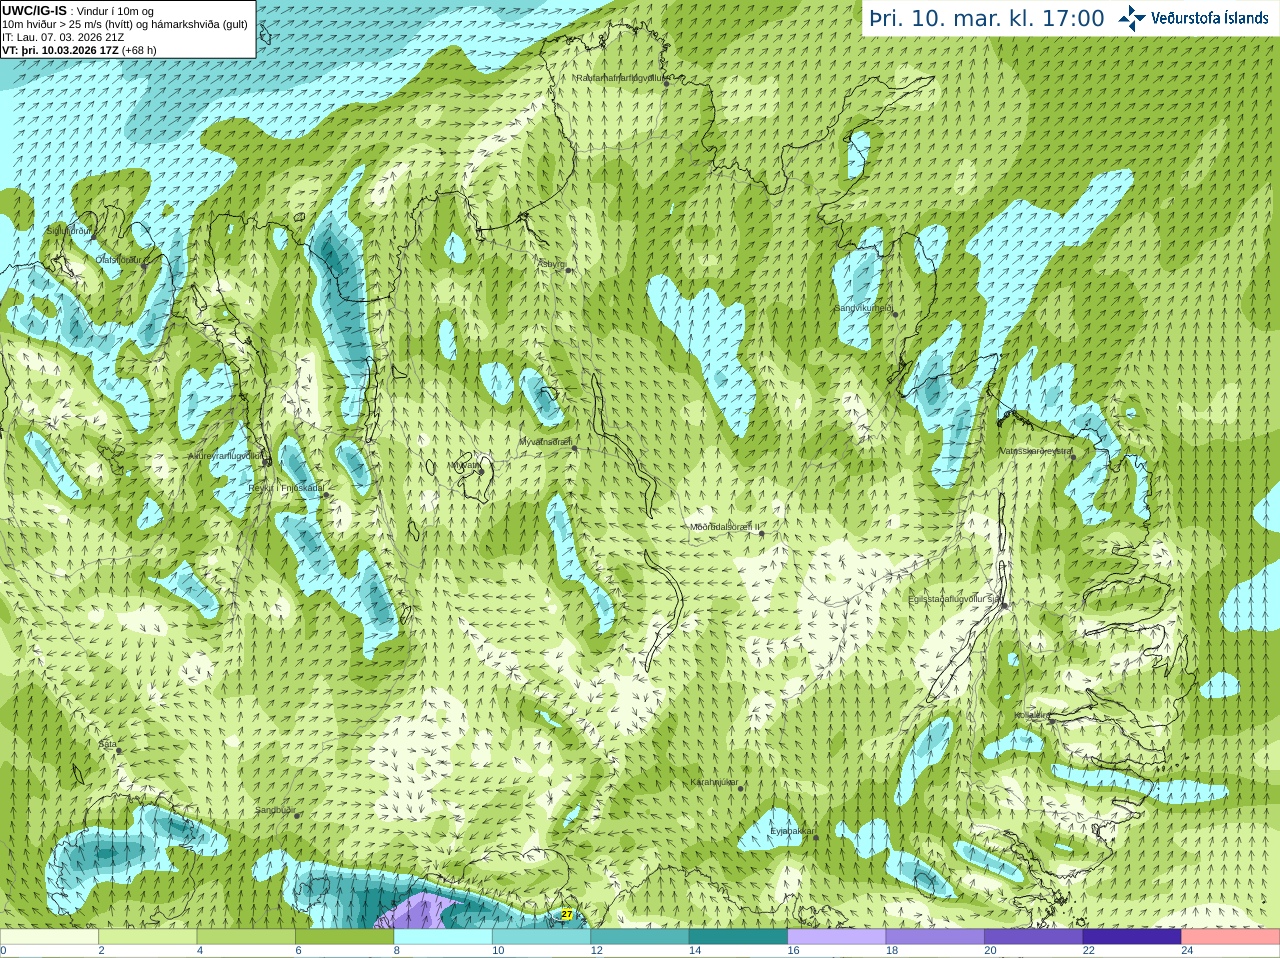Click the 18–20 m/s legend swatch
Viewport: 1280px width, 958px height.
tap(935, 937)
